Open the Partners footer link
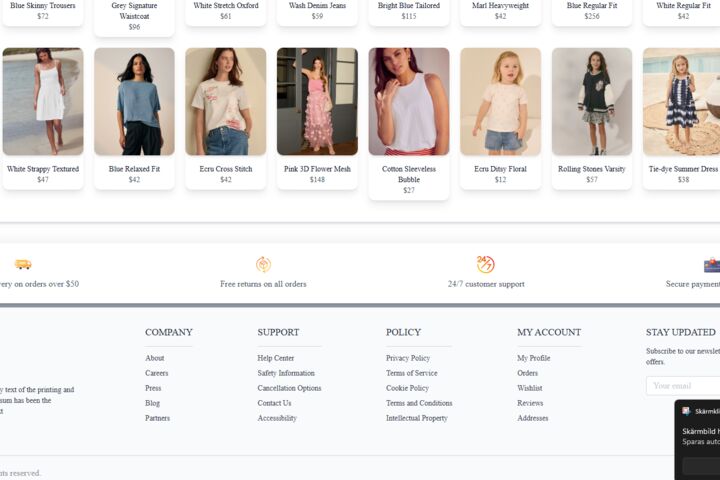This screenshot has width=720, height=480. [158, 418]
